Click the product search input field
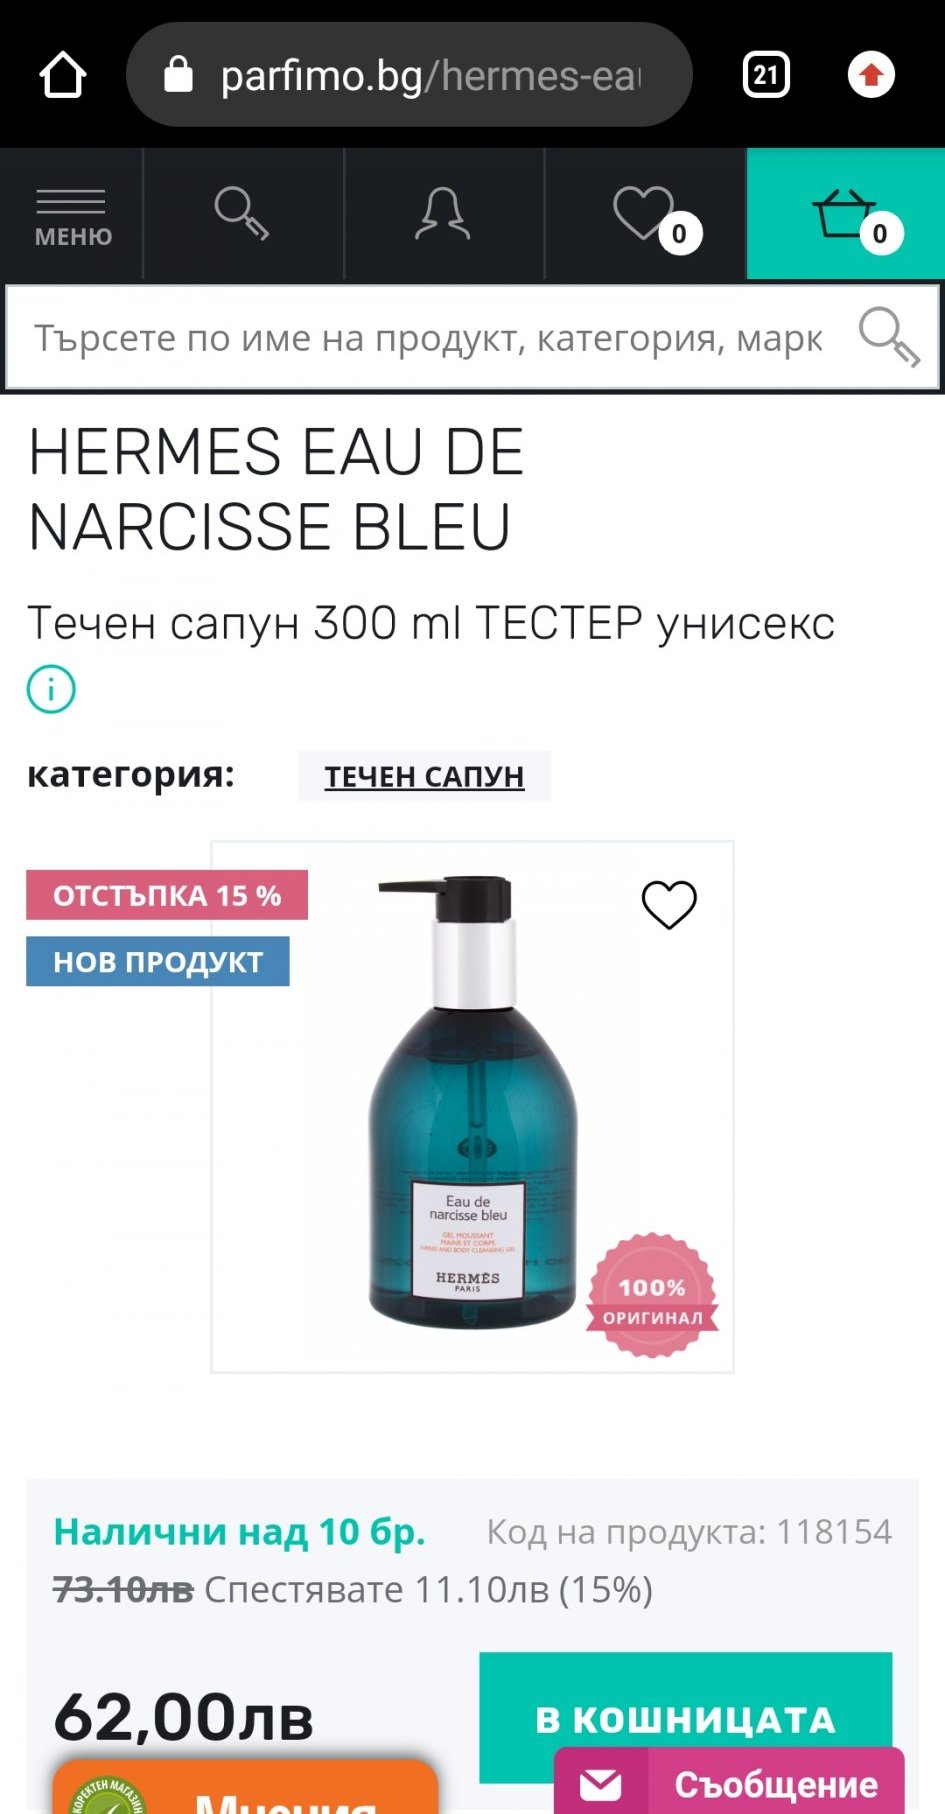Image resolution: width=945 pixels, height=1814 pixels. 430,338
